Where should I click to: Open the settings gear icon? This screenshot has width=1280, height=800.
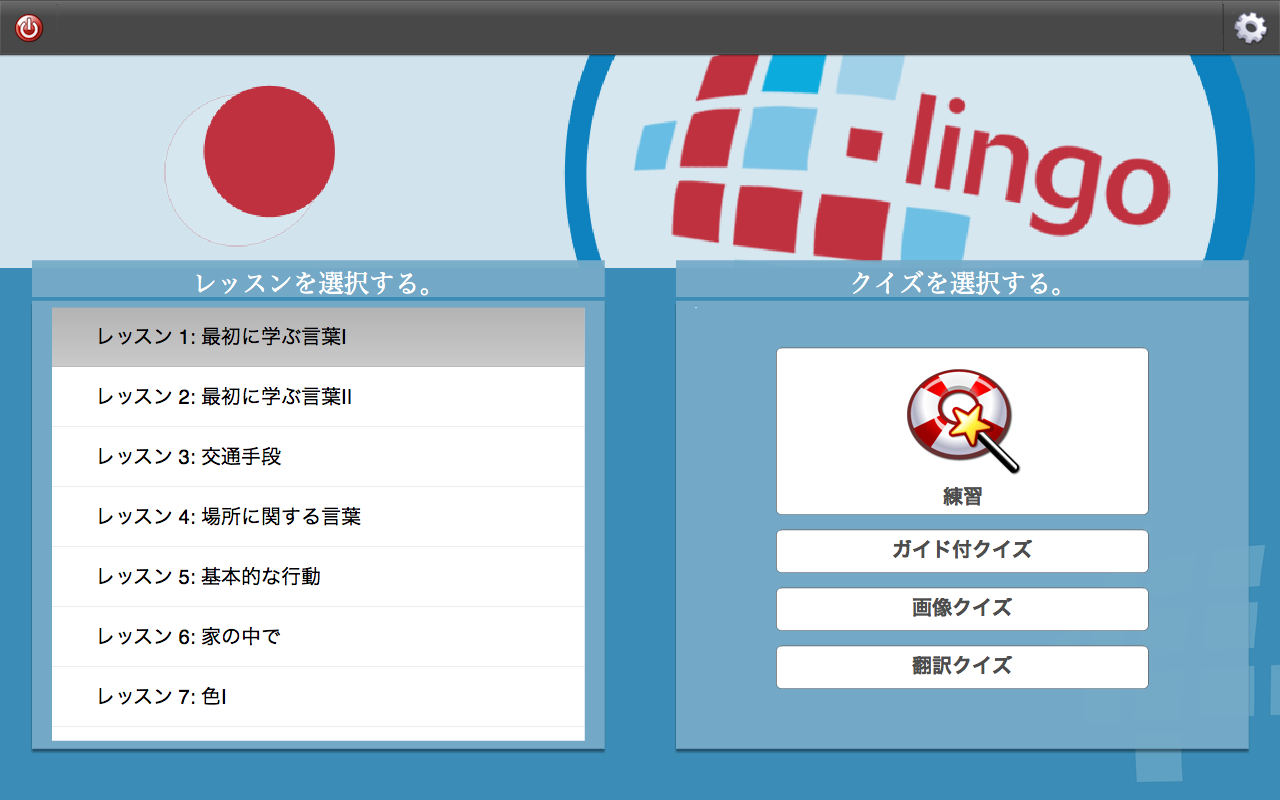coord(1250,28)
